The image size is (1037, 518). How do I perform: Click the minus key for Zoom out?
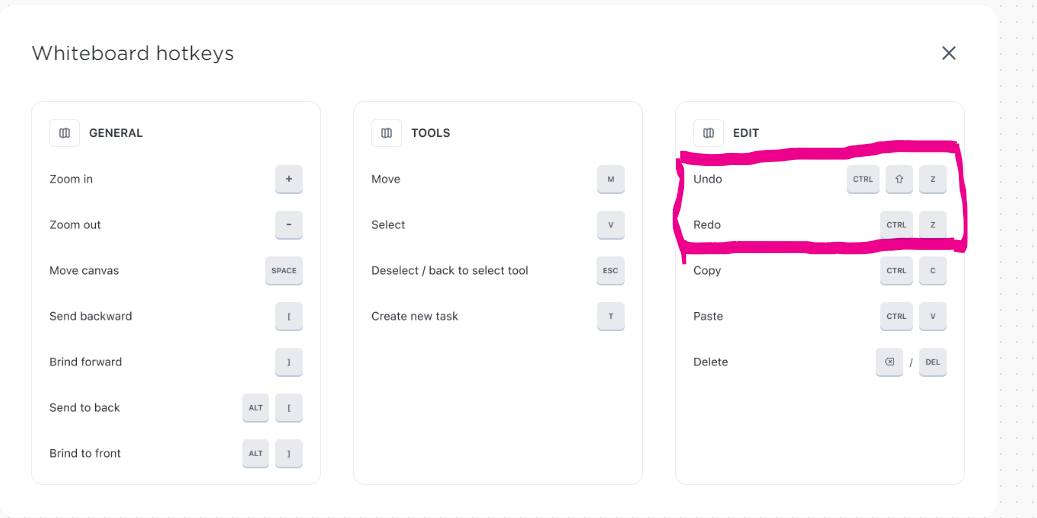coord(289,225)
